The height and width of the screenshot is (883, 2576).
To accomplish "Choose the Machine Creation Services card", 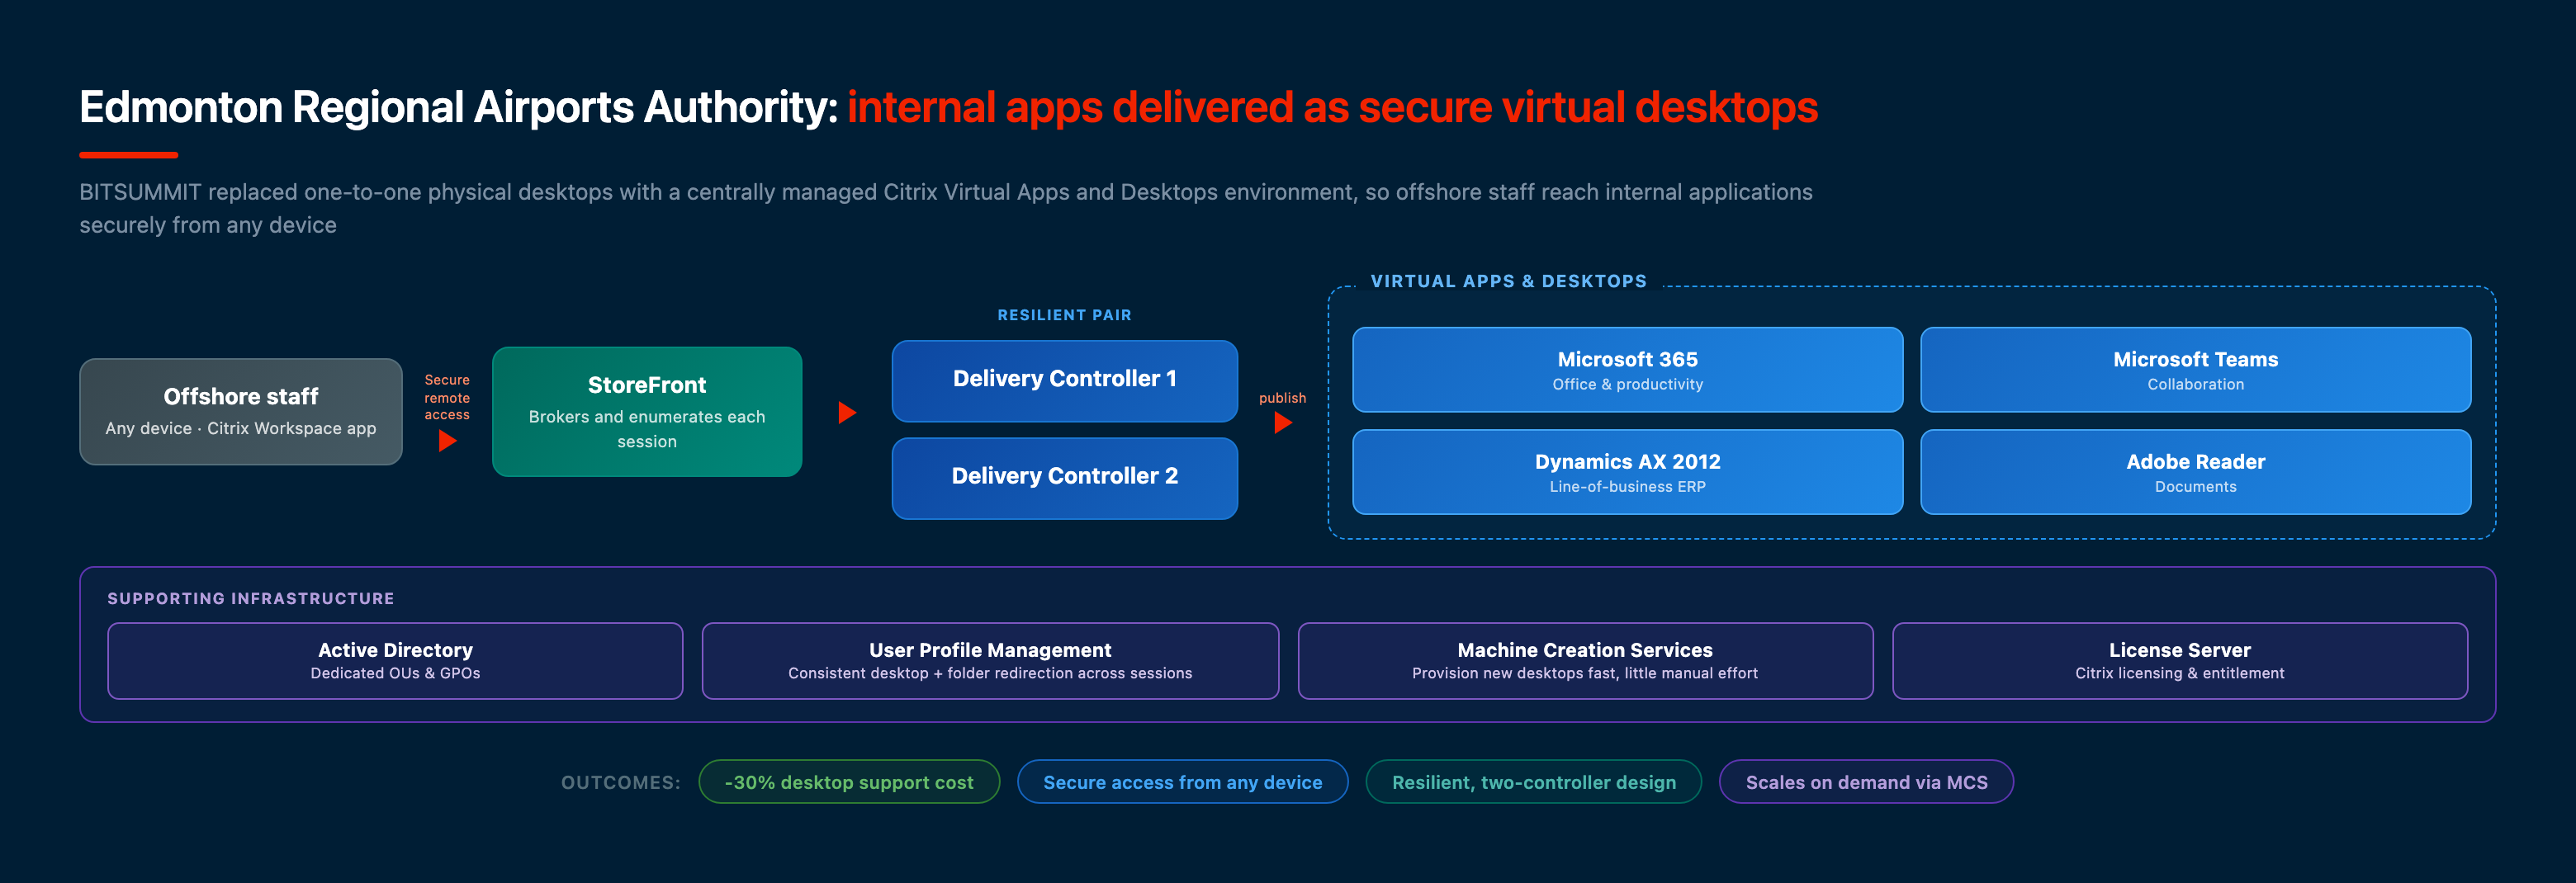I will [1585, 661].
